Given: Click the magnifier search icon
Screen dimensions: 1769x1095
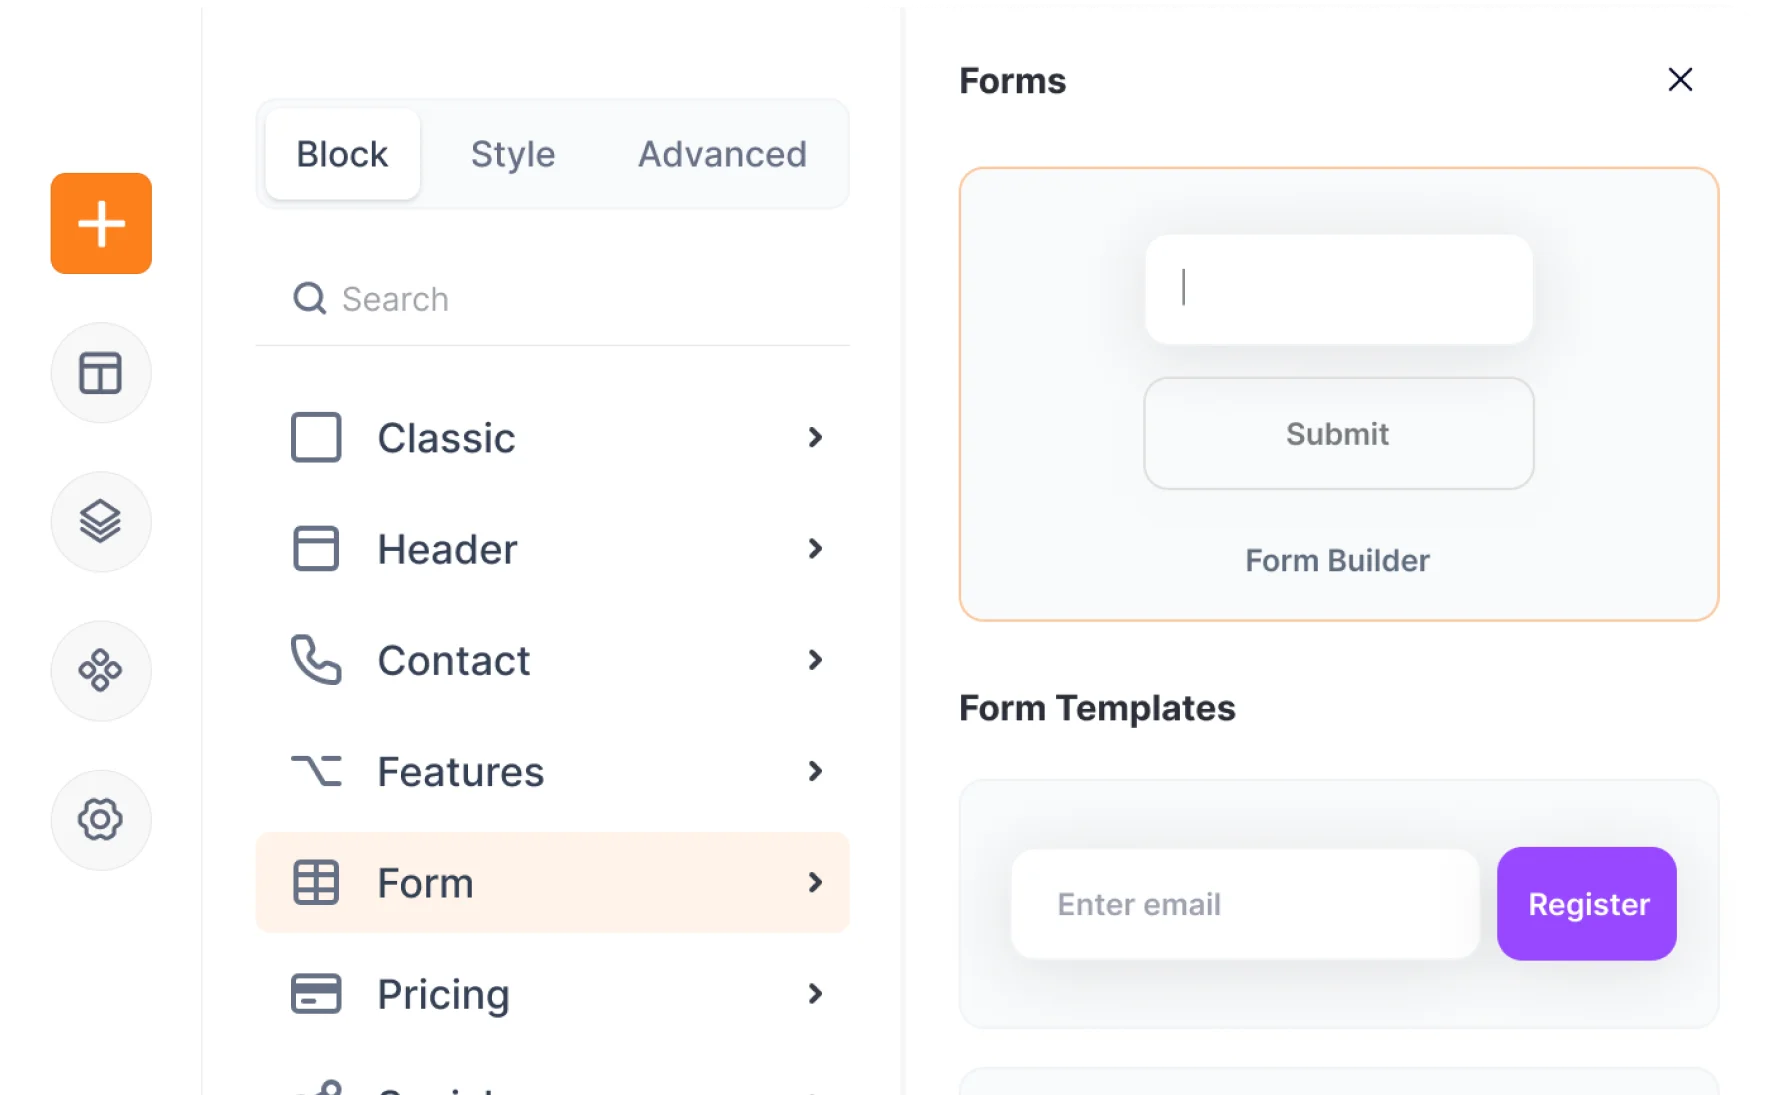Looking at the screenshot, I should [x=309, y=298].
